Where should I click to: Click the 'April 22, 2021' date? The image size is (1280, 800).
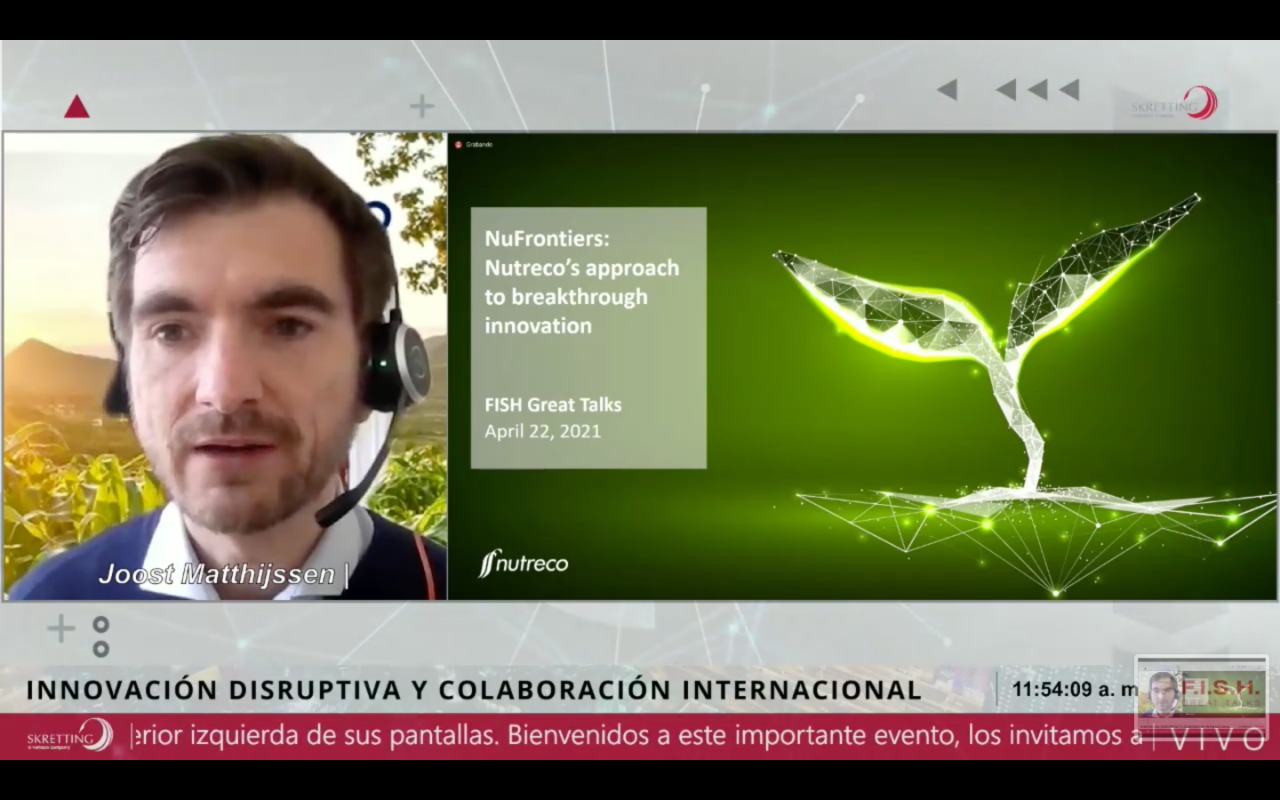coord(543,432)
